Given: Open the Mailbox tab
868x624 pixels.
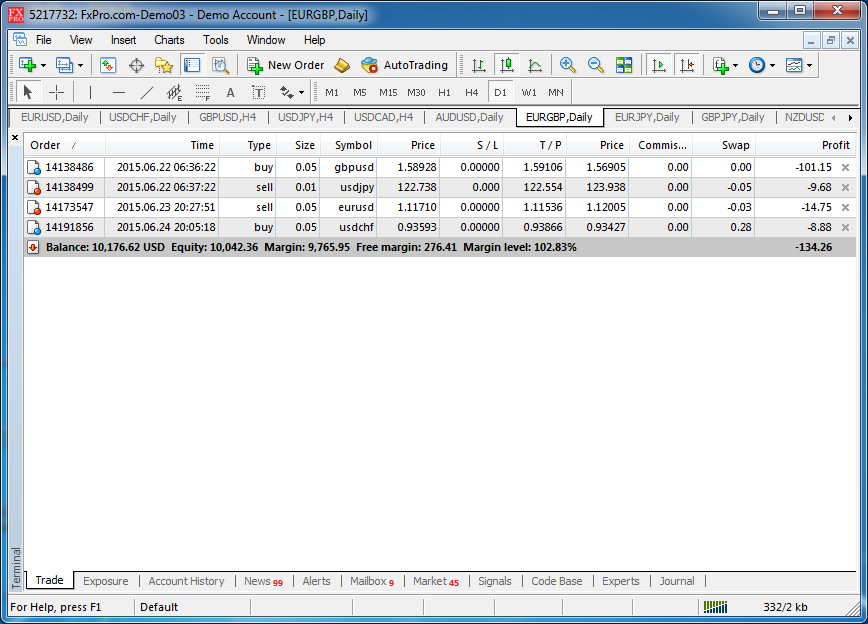Looking at the screenshot, I should (372, 581).
